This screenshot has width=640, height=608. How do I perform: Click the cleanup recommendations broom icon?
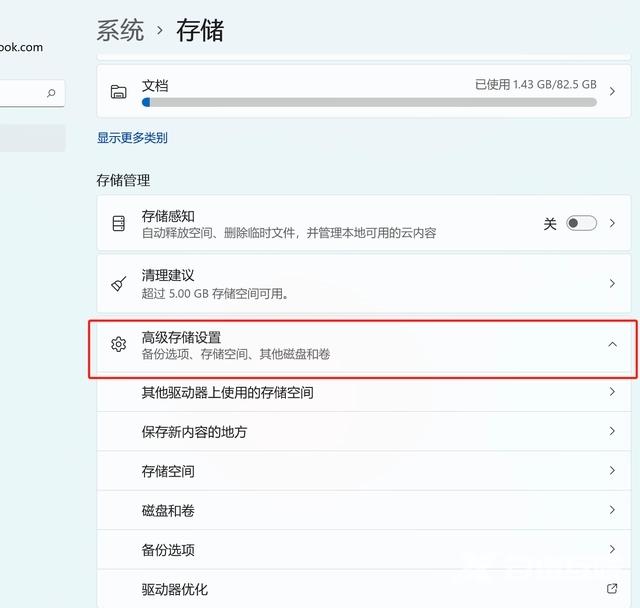119,284
